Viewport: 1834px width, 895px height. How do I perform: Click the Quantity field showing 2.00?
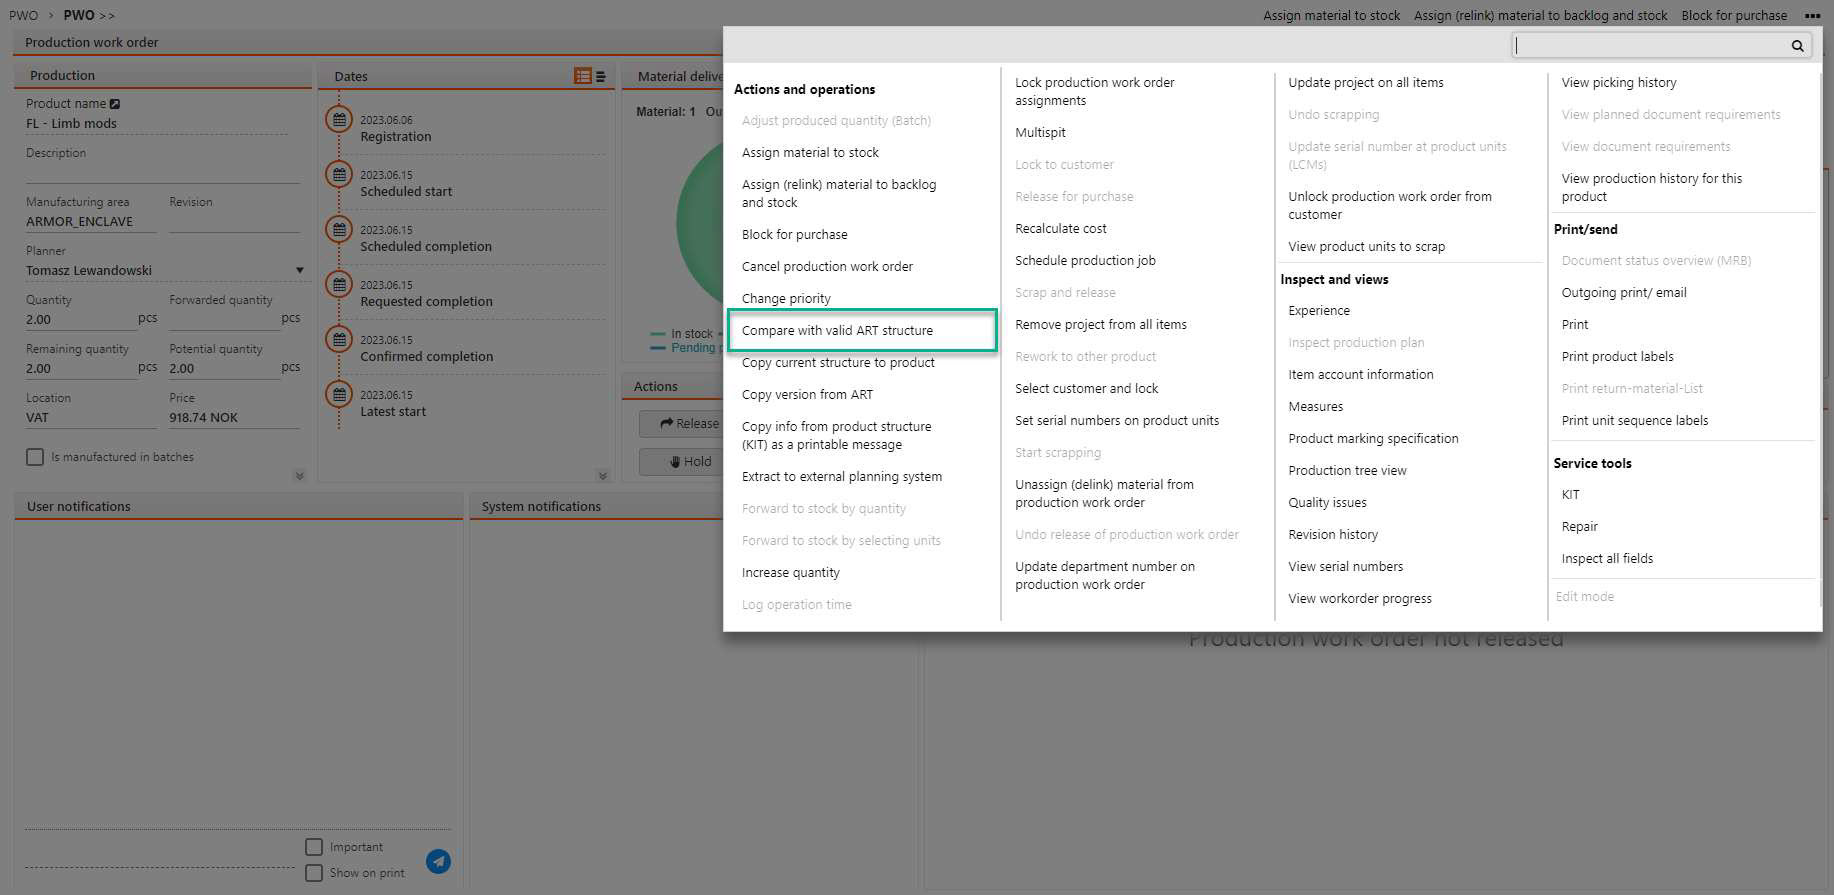pyautogui.click(x=82, y=320)
